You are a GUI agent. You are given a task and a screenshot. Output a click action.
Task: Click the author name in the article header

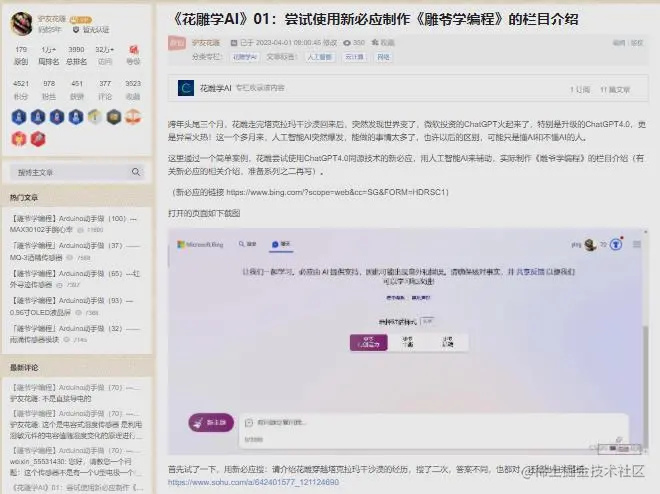[206, 43]
